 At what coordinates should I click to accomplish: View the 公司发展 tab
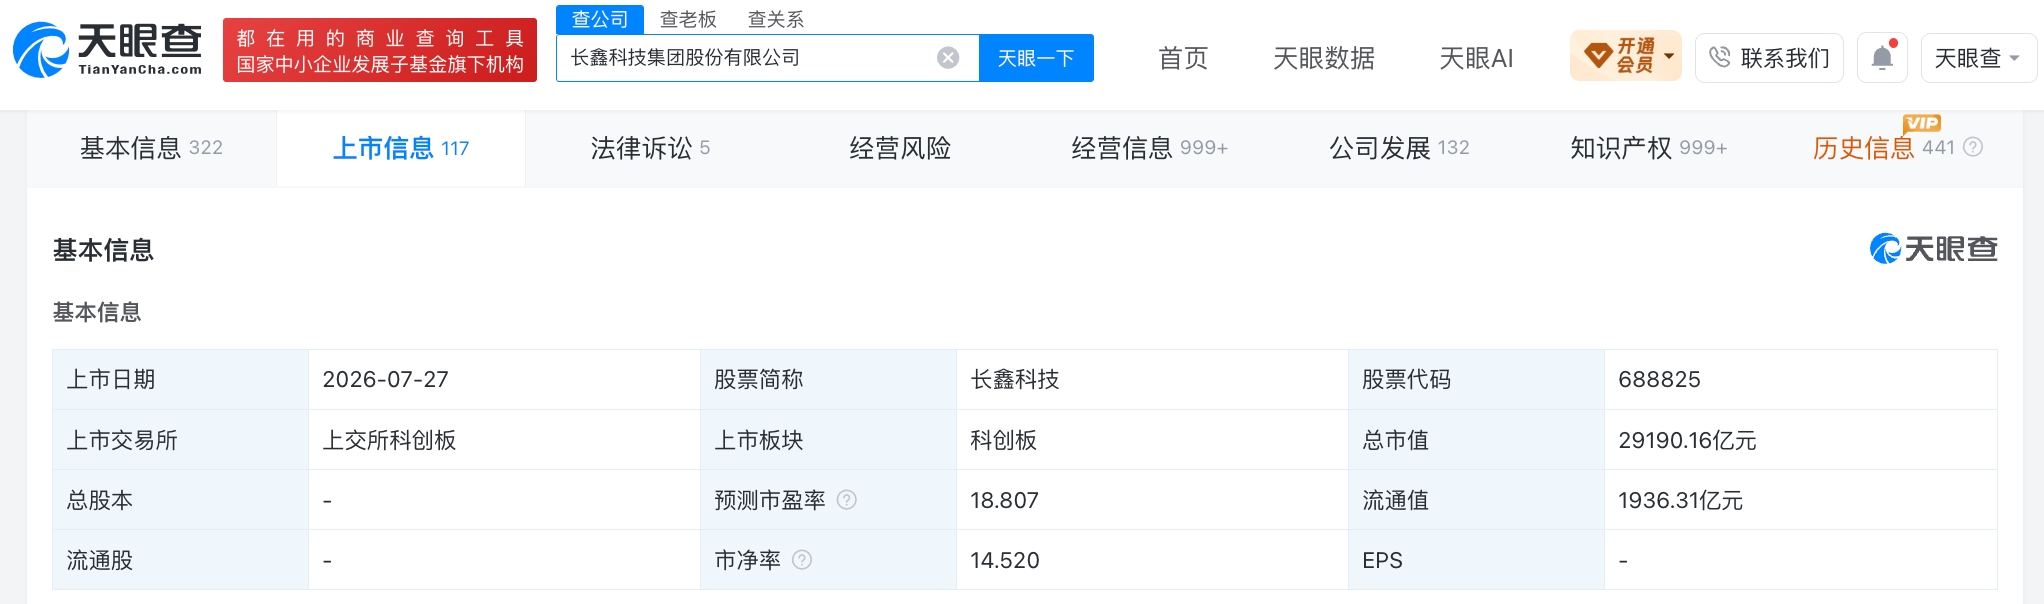[1399, 148]
